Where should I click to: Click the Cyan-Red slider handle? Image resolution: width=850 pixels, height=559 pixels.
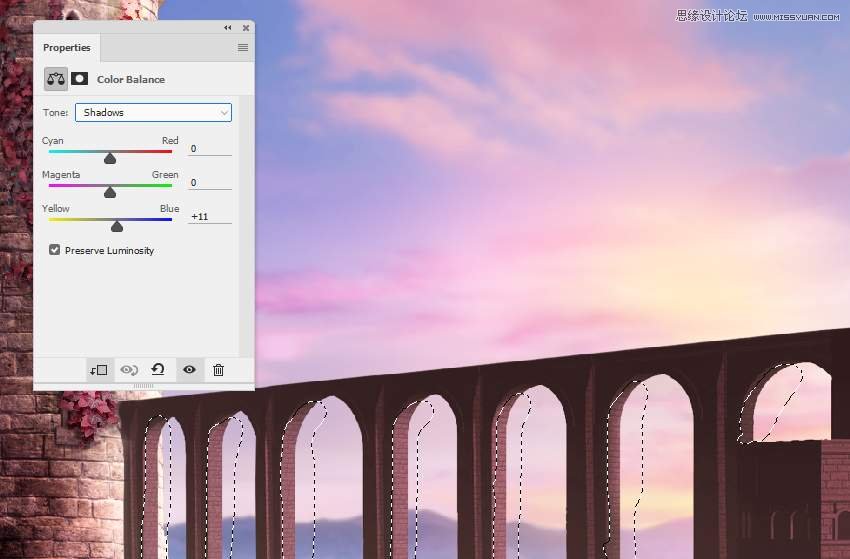tap(110, 158)
